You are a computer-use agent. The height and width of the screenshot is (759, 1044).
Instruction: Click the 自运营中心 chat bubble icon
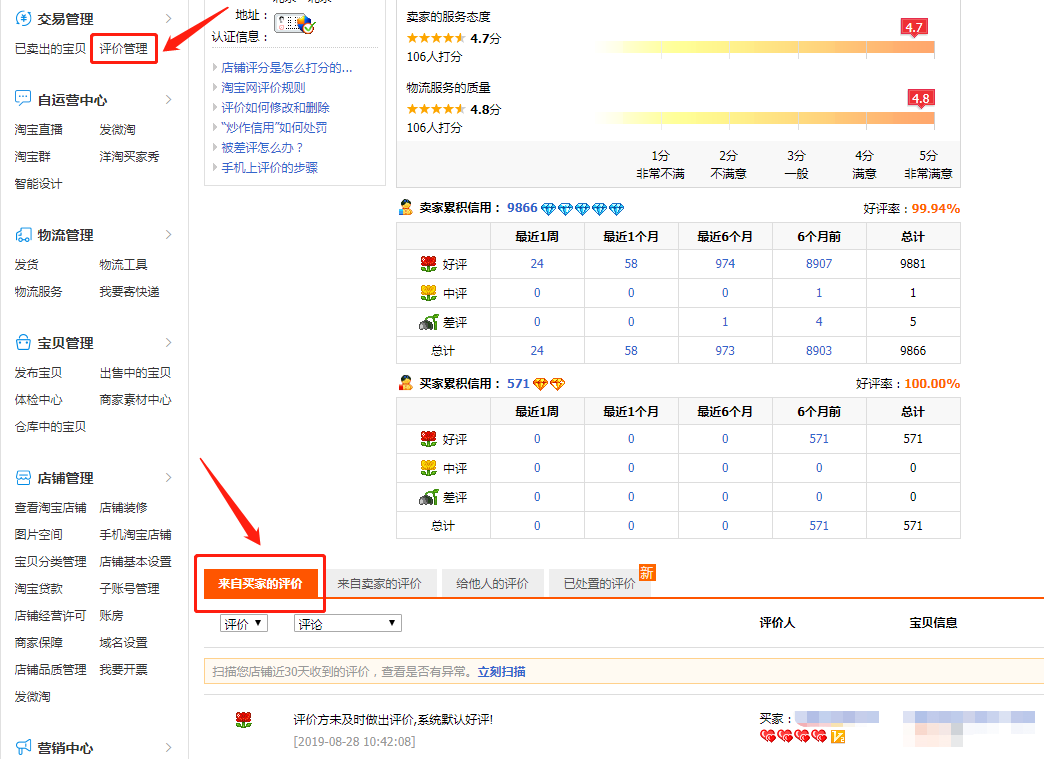[x=22, y=99]
